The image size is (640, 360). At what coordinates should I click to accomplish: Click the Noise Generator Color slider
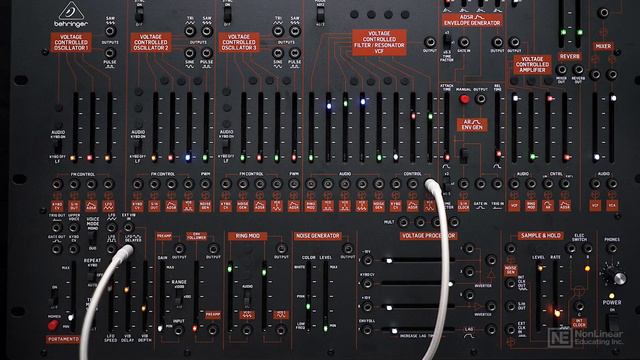[309, 297]
